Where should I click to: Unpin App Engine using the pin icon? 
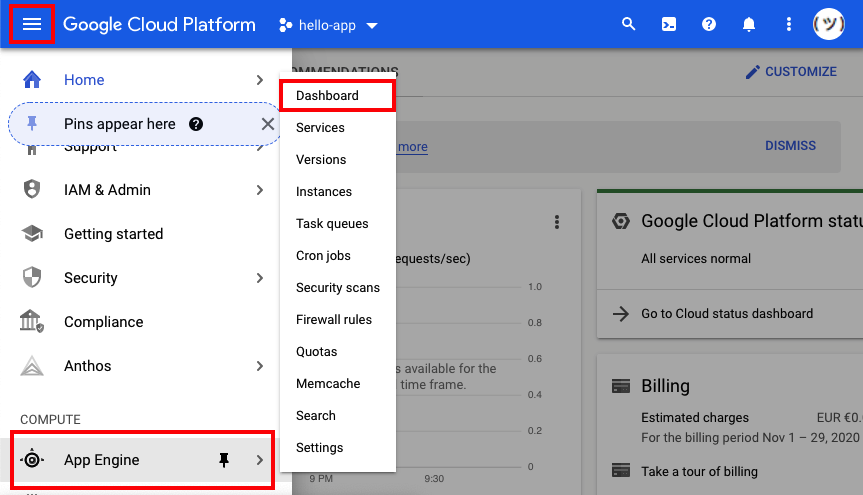pyautogui.click(x=224, y=460)
